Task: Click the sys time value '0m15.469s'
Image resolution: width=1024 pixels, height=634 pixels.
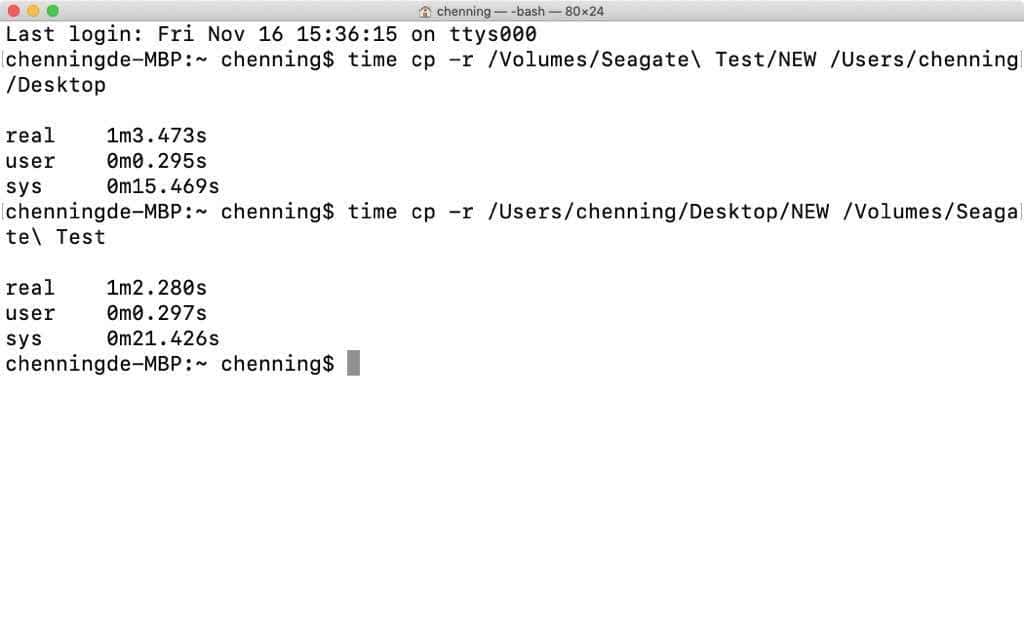Action: click(x=162, y=187)
